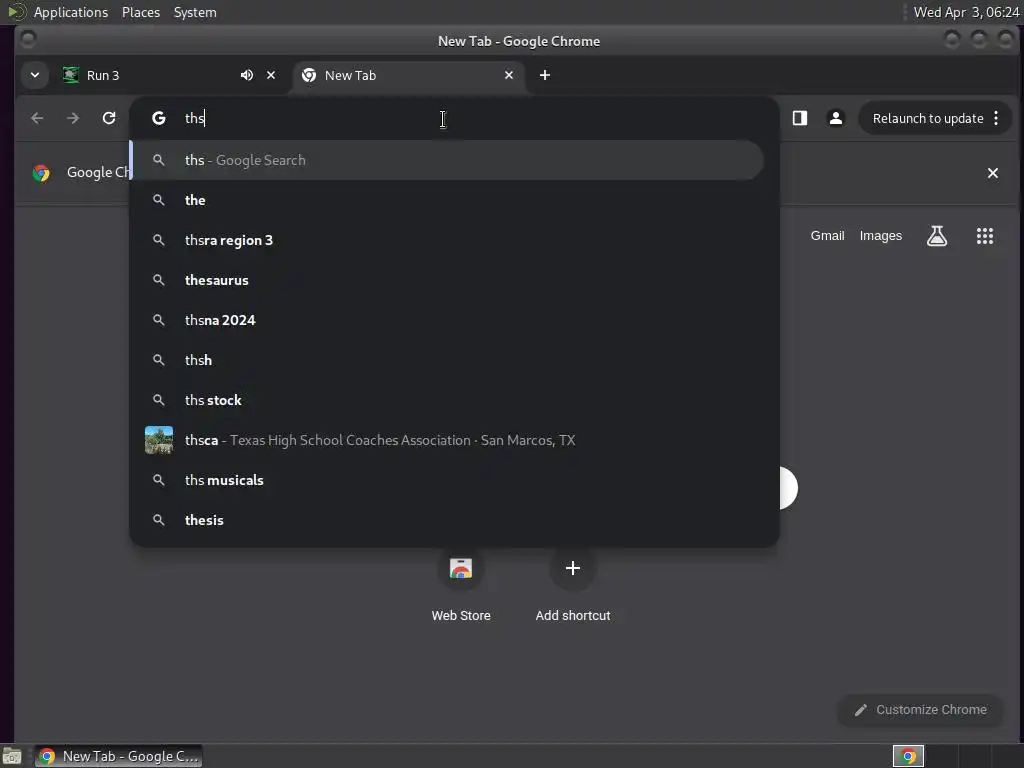The width and height of the screenshot is (1024, 768).
Task: Mute audio on the Run 3 tab
Action: pos(247,75)
